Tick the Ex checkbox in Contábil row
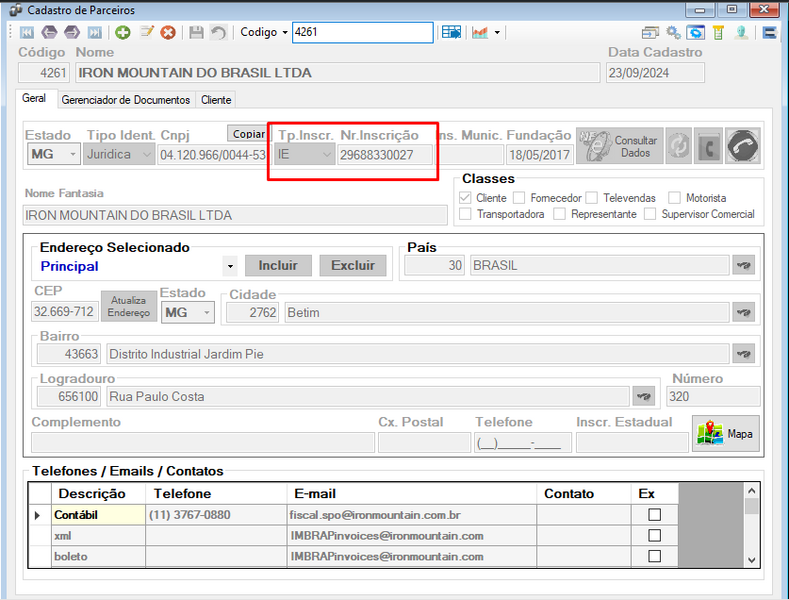789x600 pixels. click(655, 514)
